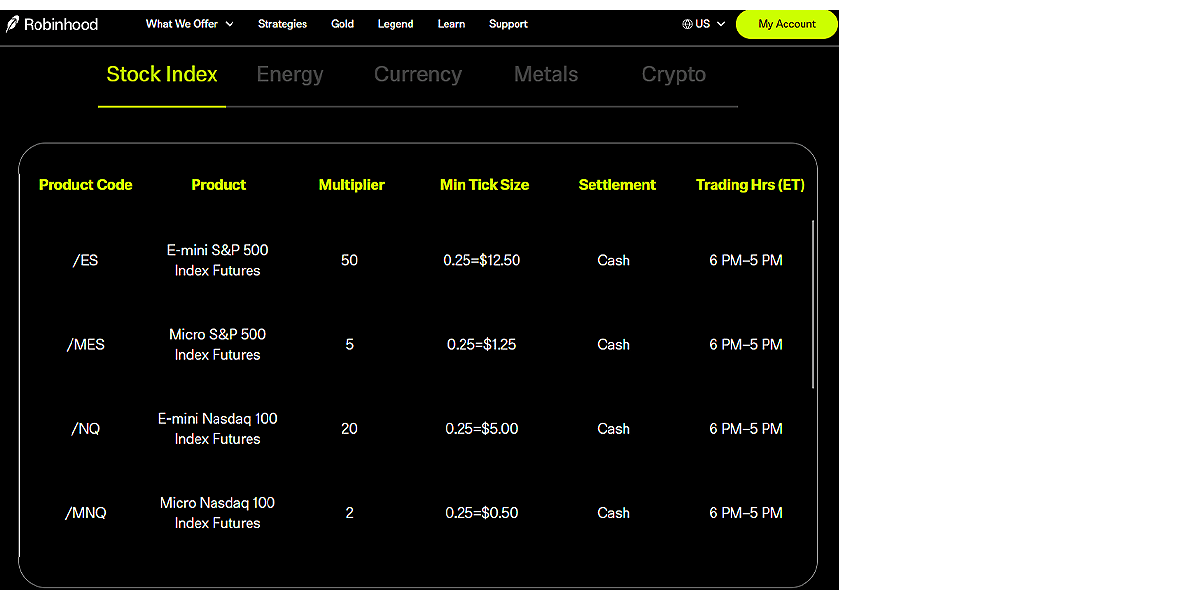Screen dimensions: 1200x600
Task: Click the Cash settlement in /MNQ row
Action: click(614, 513)
